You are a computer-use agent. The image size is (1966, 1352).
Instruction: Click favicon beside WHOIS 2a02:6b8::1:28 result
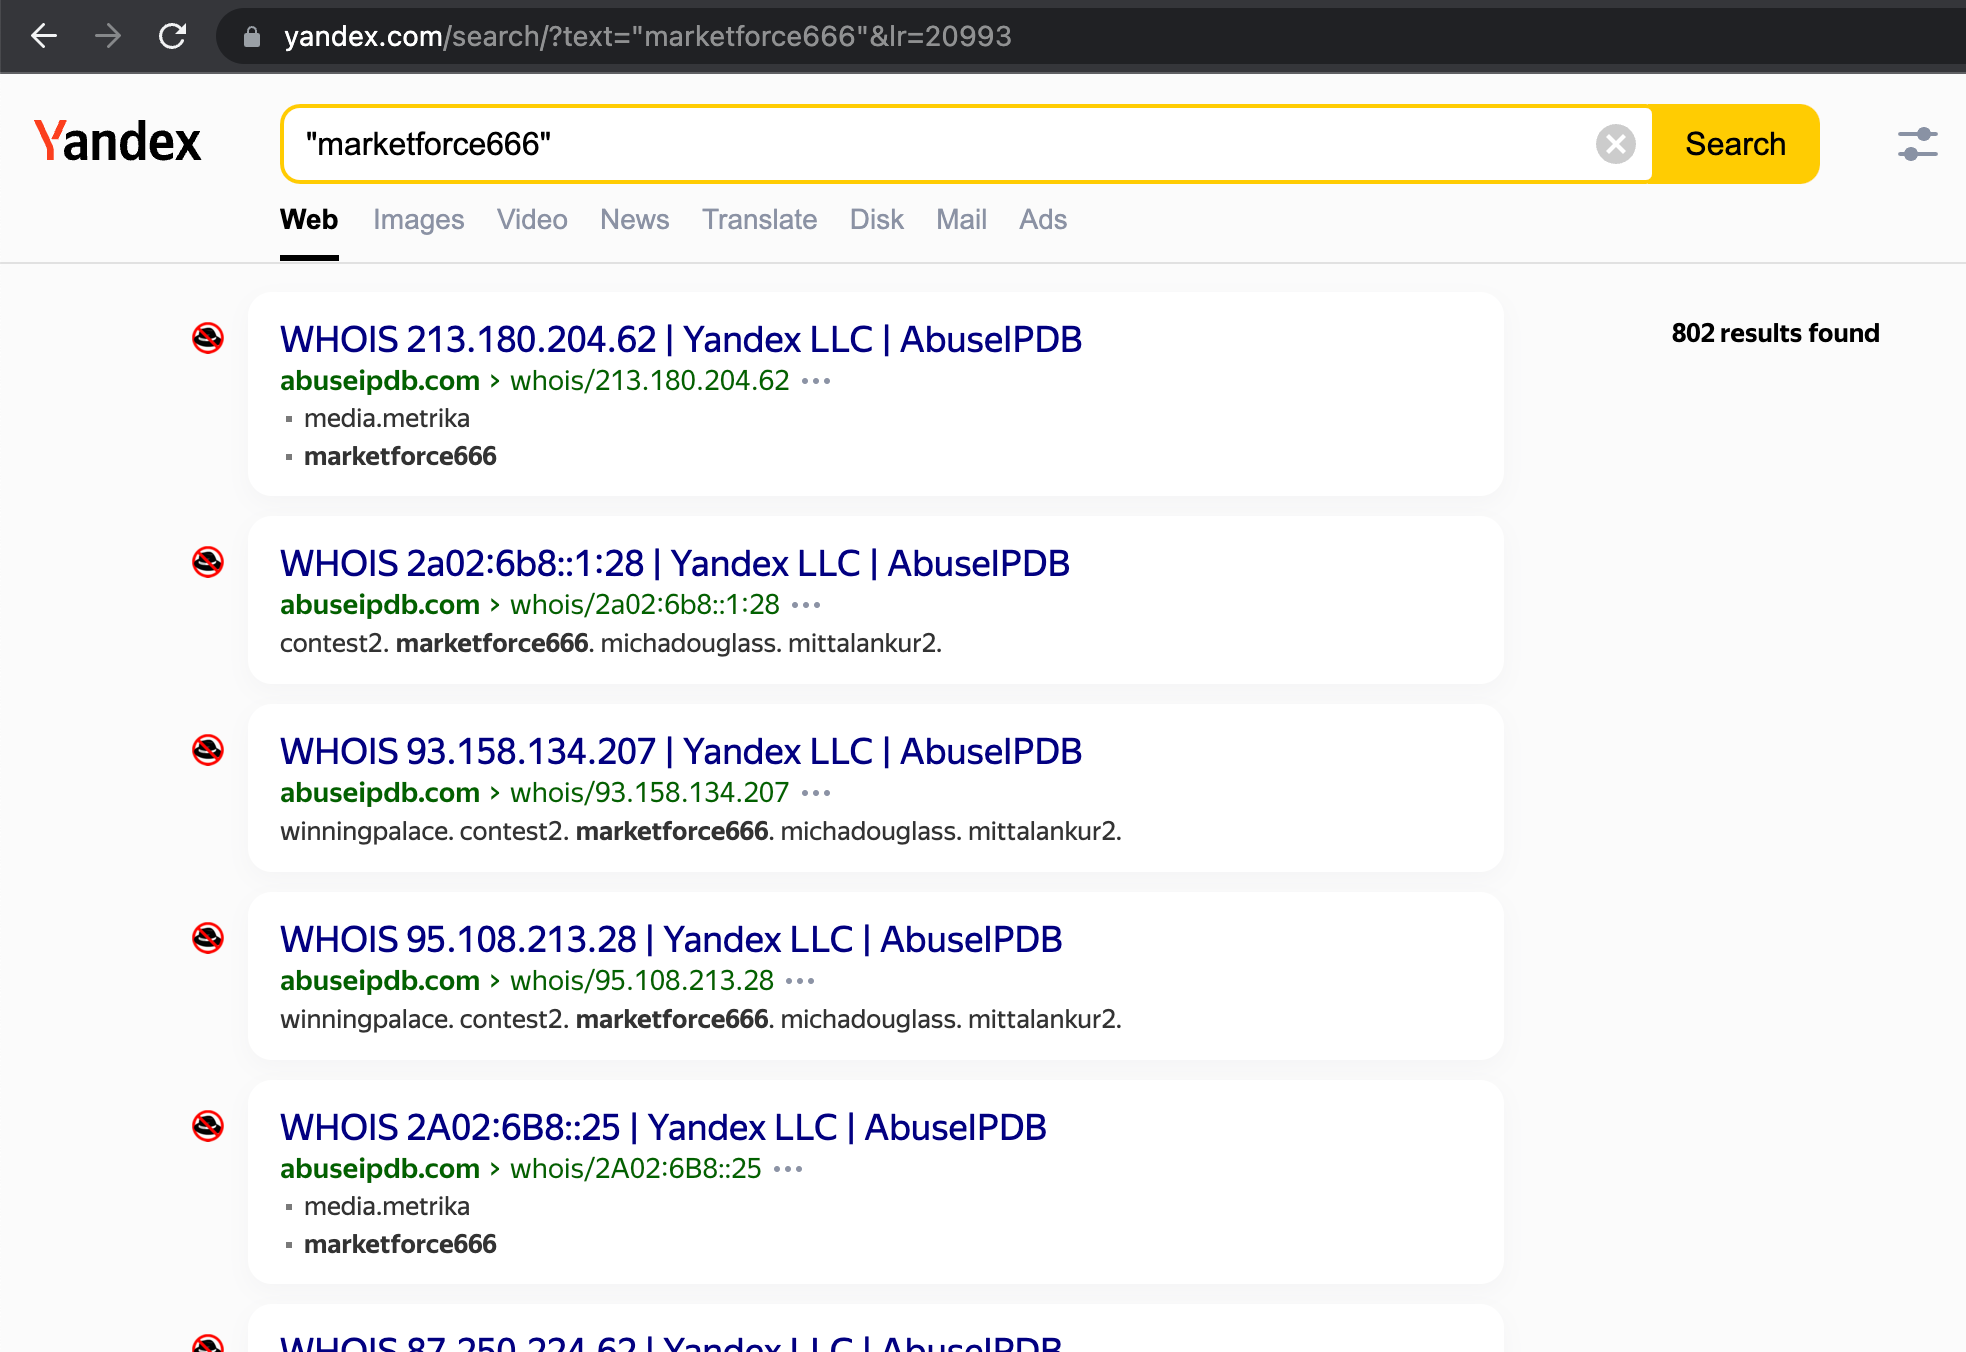[x=208, y=562]
